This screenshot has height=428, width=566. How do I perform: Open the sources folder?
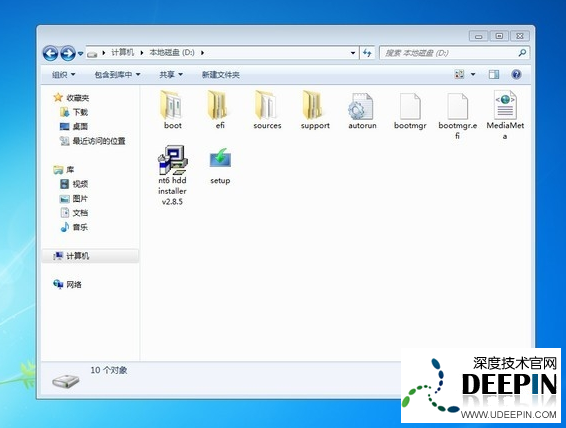pyautogui.click(x=267, y=110)
